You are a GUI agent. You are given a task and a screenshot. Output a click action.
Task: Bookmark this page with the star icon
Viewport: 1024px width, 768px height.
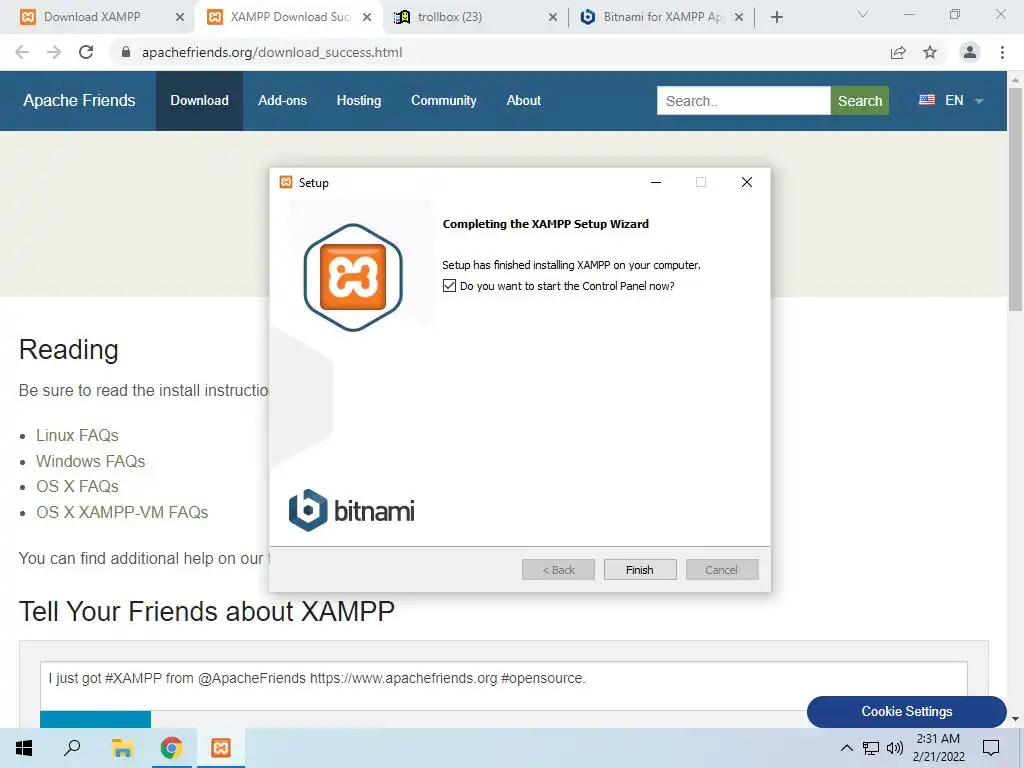tap(930, 52)
